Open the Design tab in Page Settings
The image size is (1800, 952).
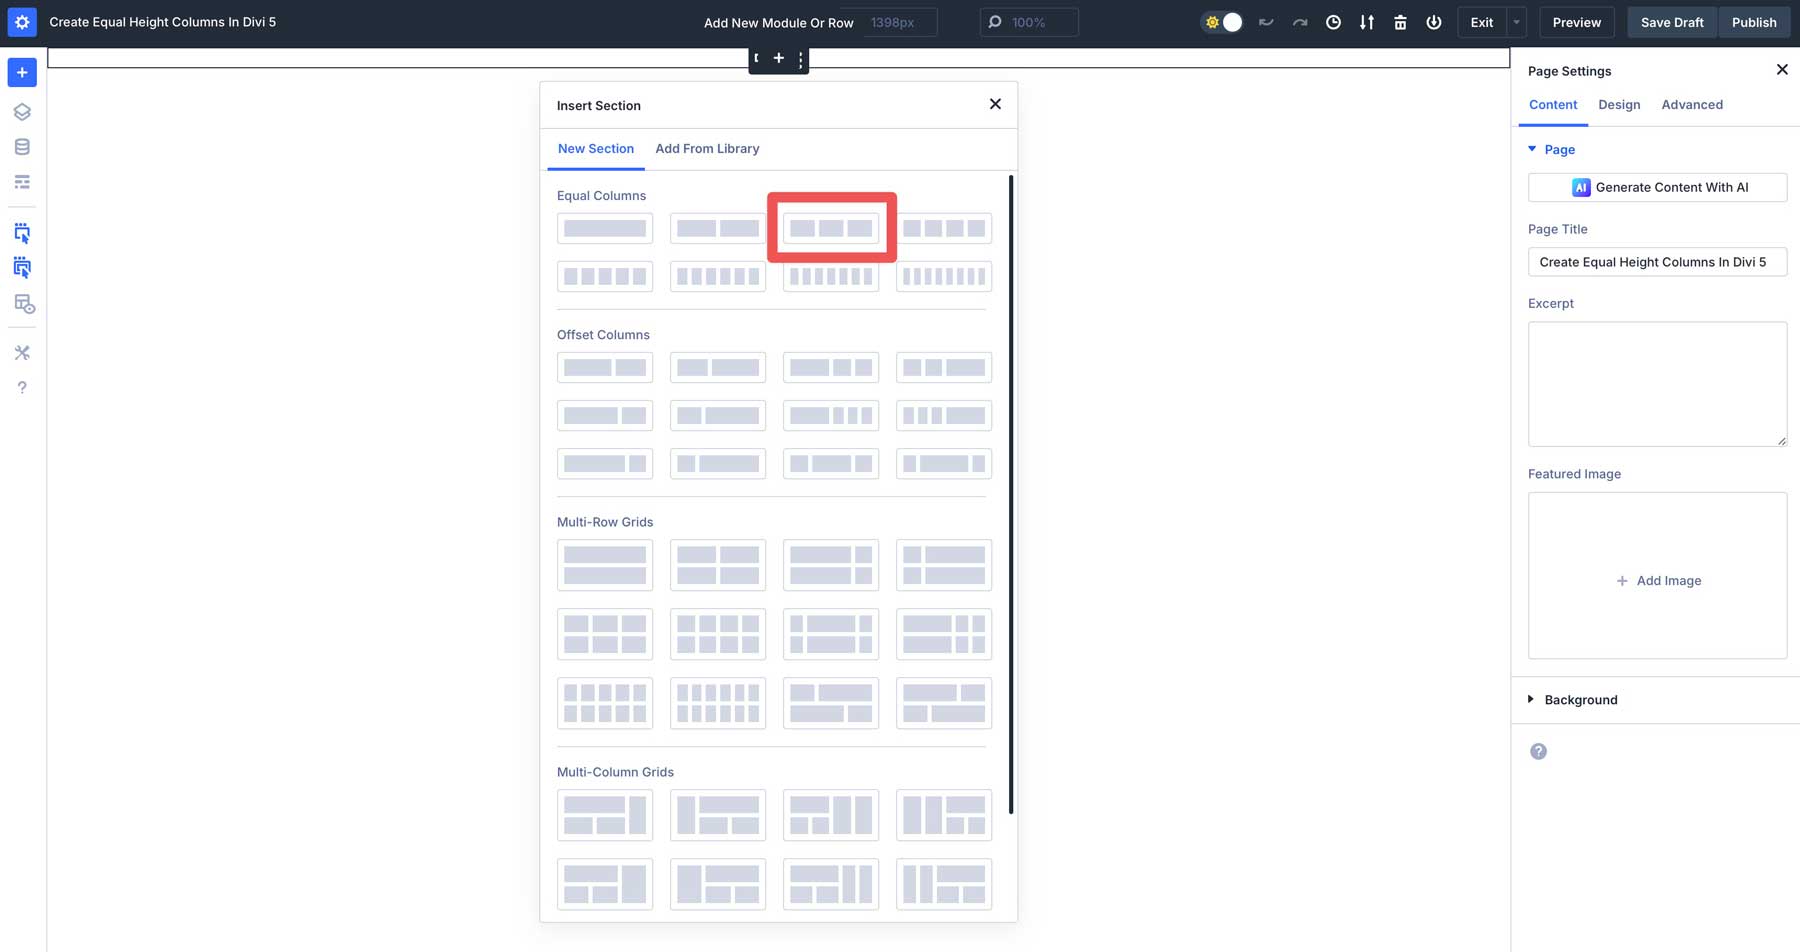(1619, 104)
